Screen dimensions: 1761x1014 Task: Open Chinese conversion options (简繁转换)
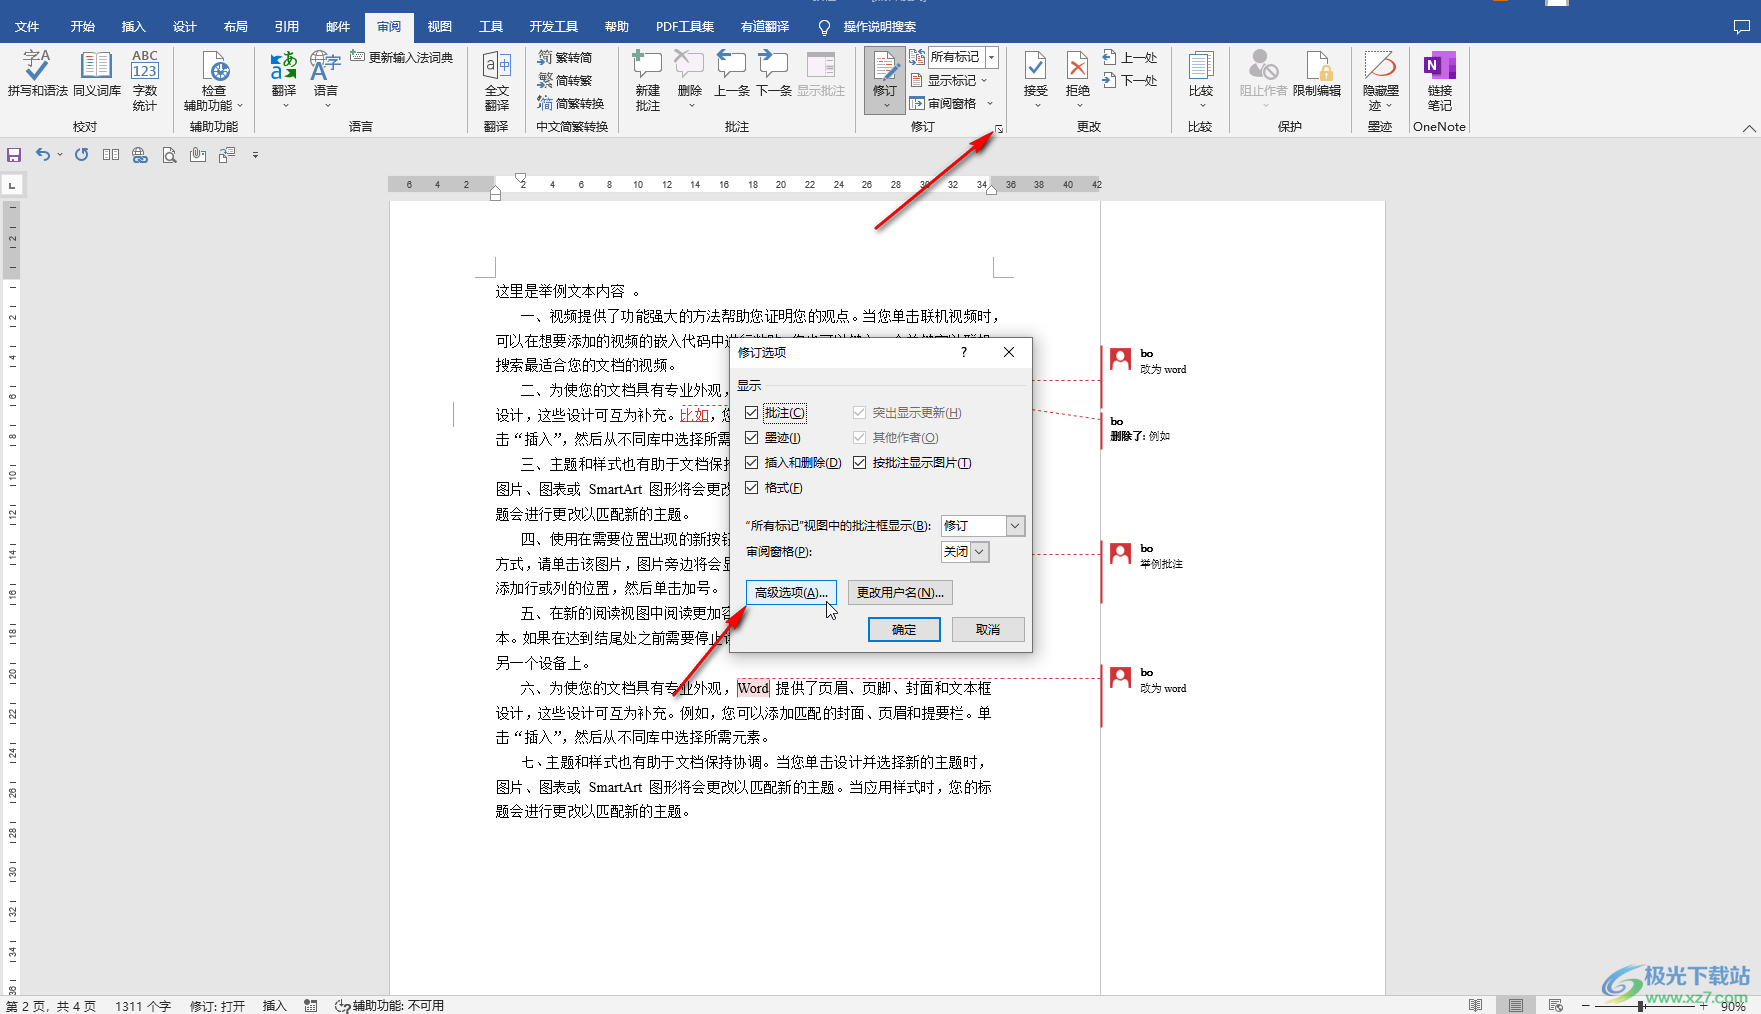point(570,103)
